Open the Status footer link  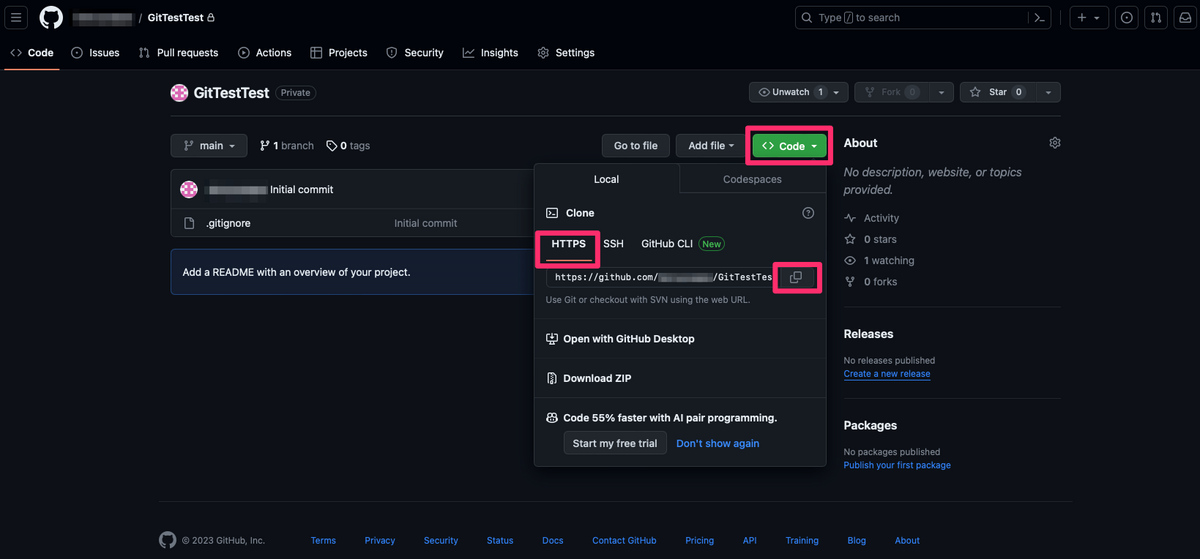point(500,540)
